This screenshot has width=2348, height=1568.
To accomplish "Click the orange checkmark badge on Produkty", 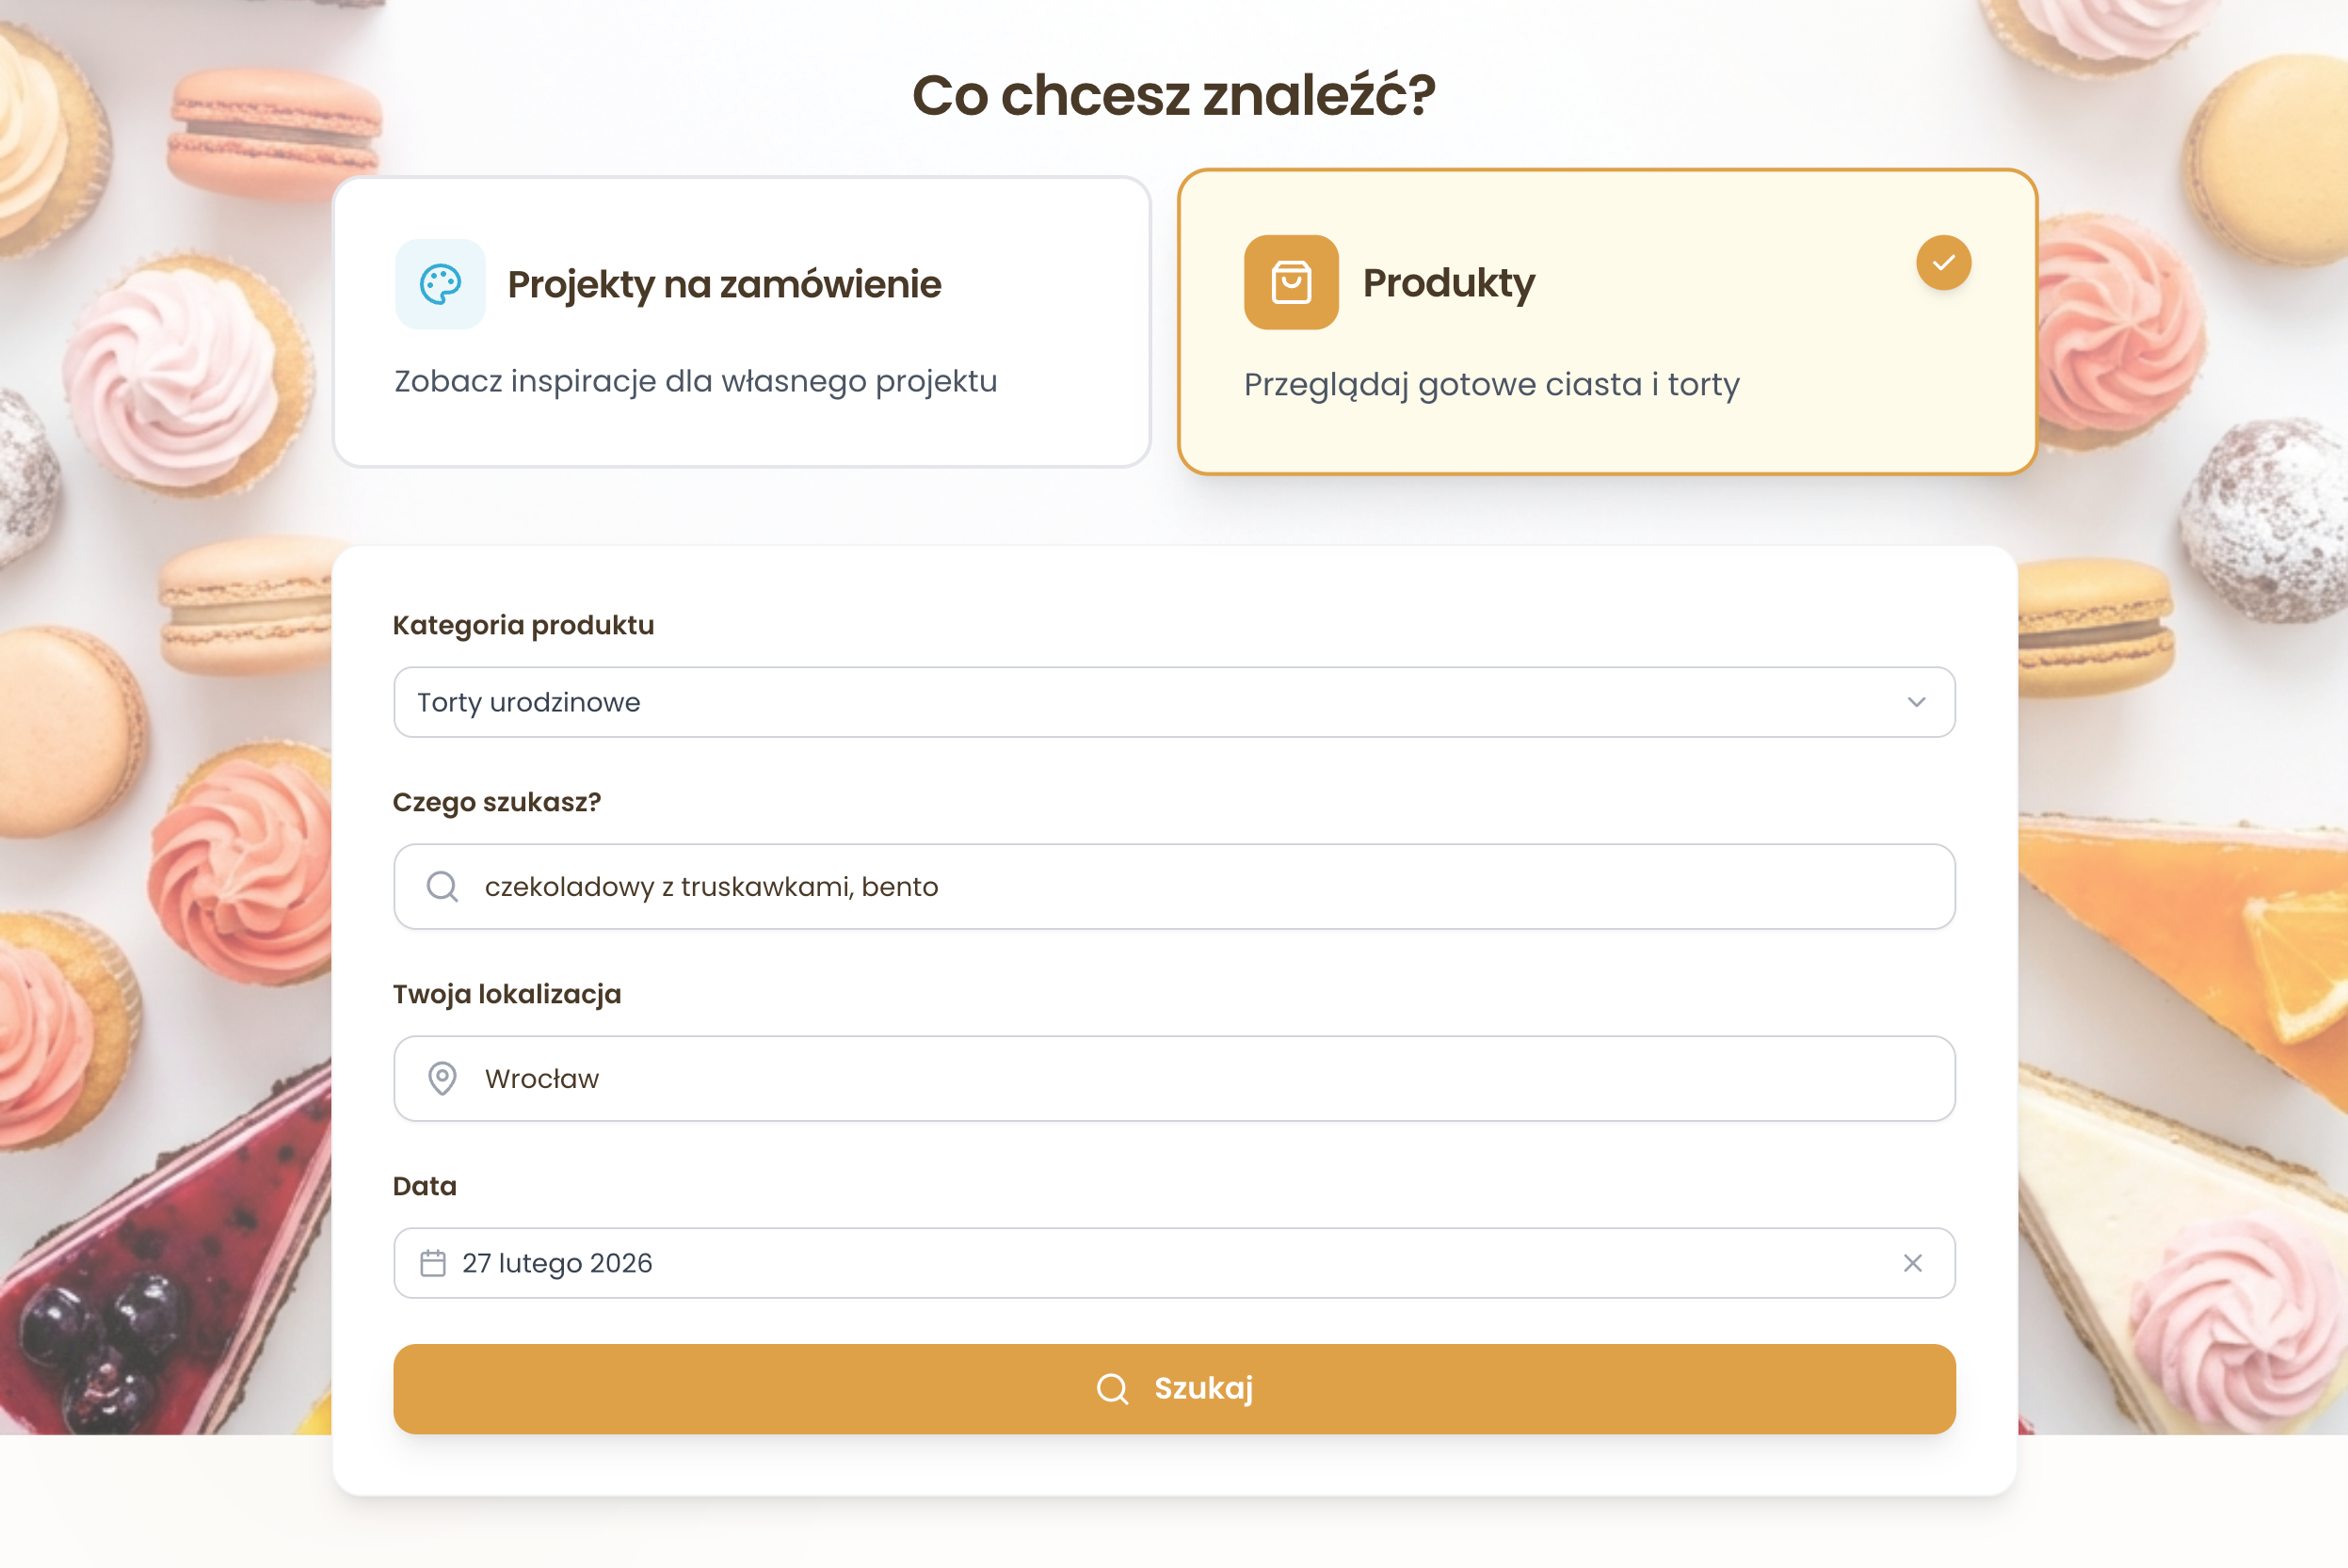I will pos(1943,263).
